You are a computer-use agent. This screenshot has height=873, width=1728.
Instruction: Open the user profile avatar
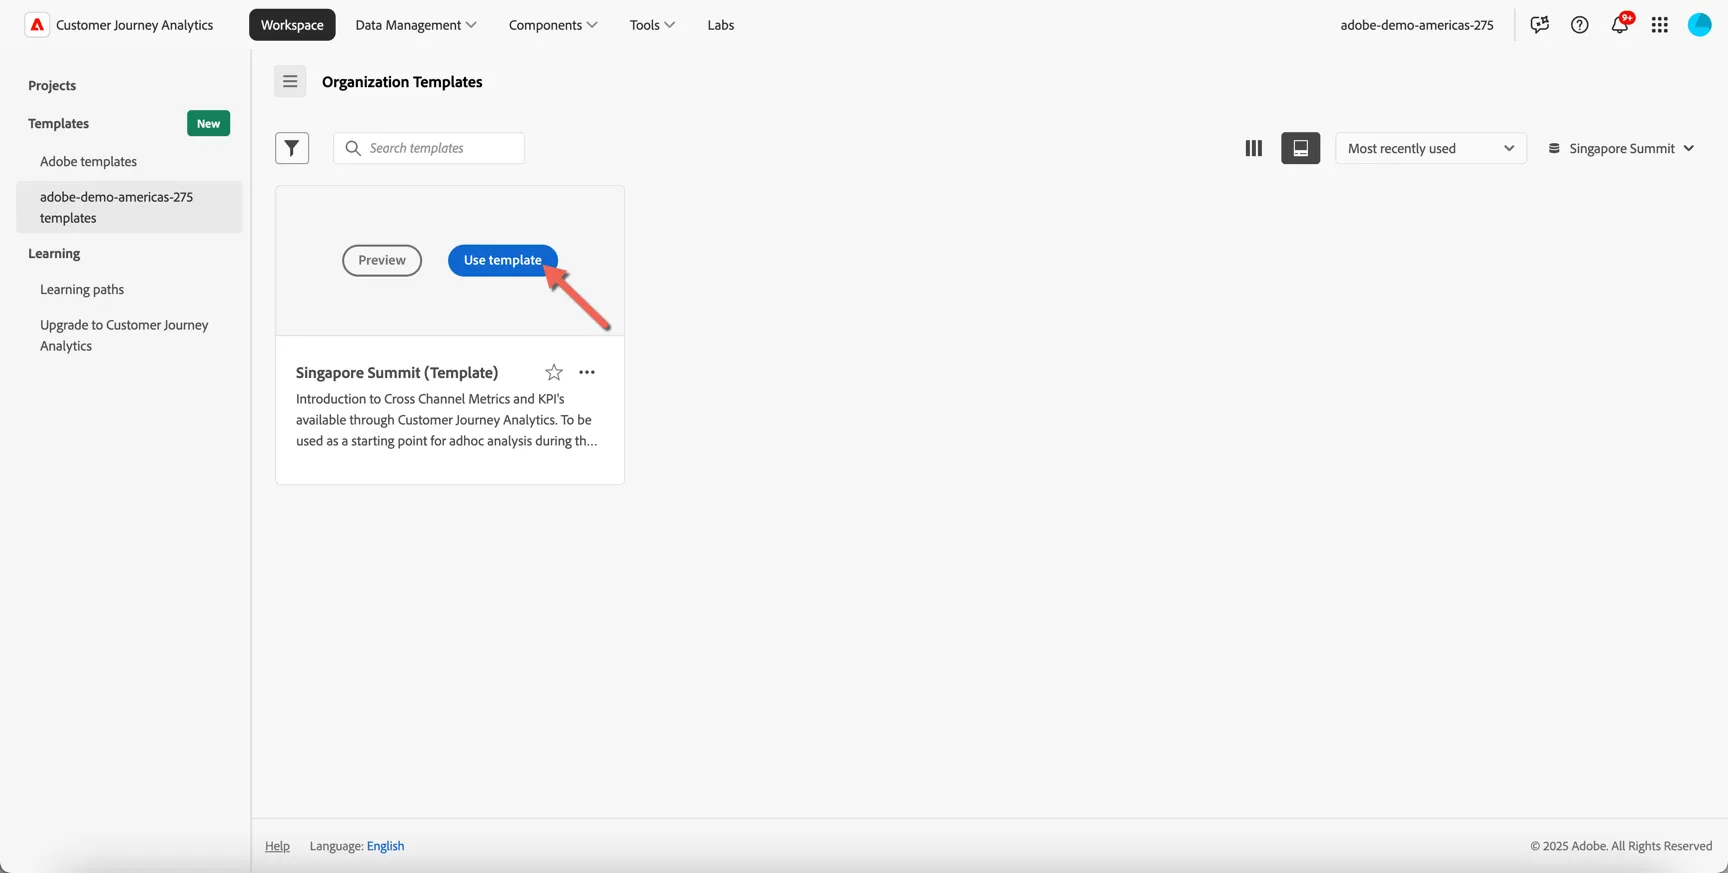(1700, 25)
